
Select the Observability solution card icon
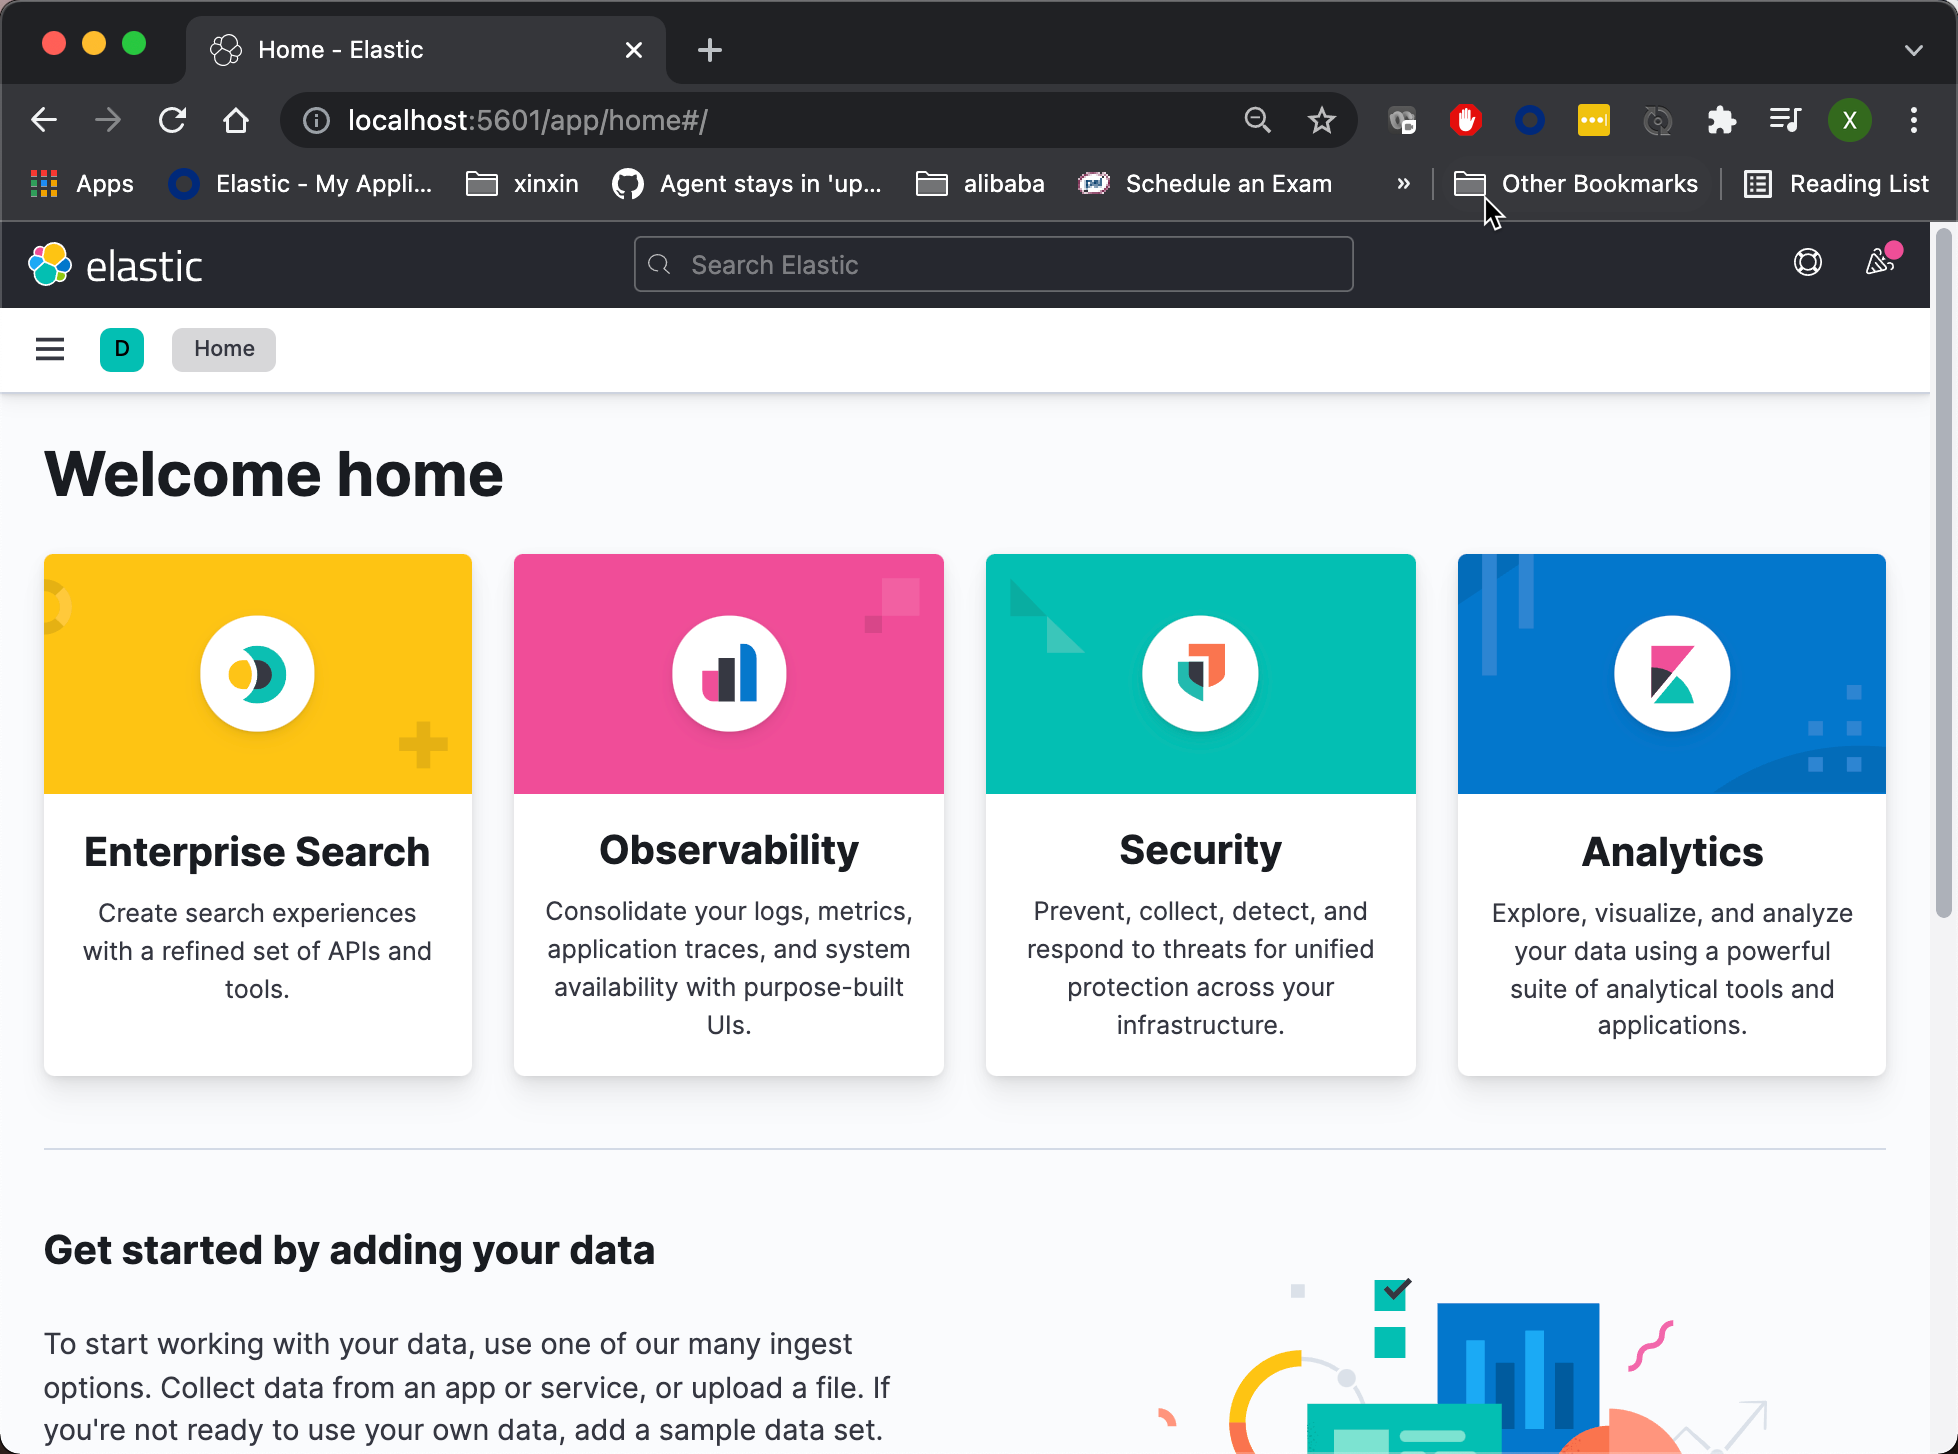coord(728,673)
